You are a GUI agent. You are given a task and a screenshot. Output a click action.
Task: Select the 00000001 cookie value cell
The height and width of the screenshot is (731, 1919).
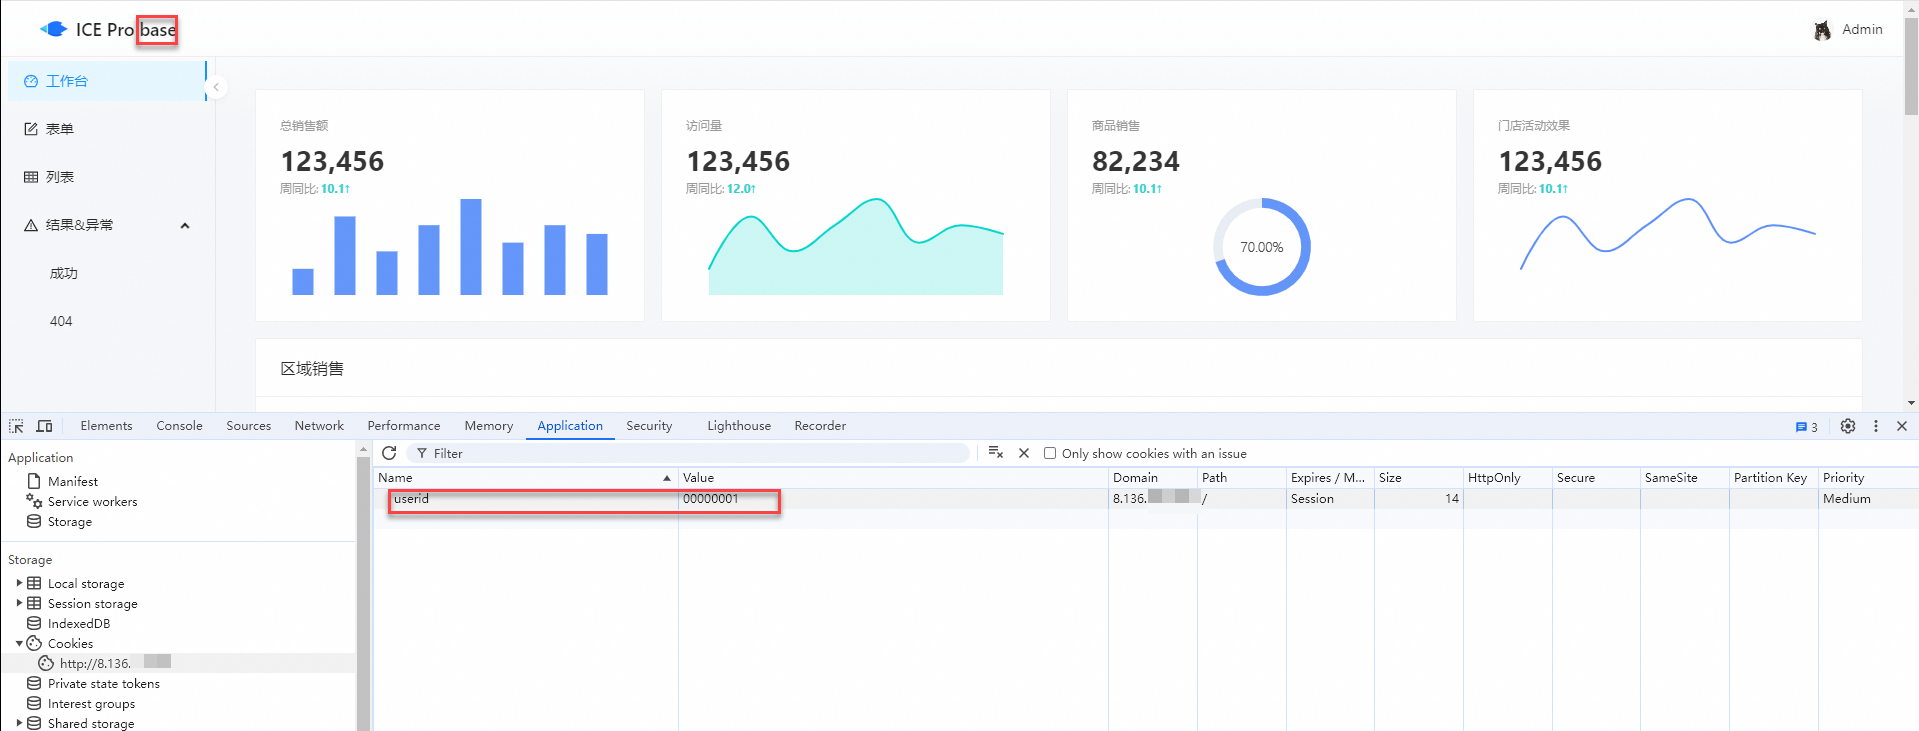(893, 499)
